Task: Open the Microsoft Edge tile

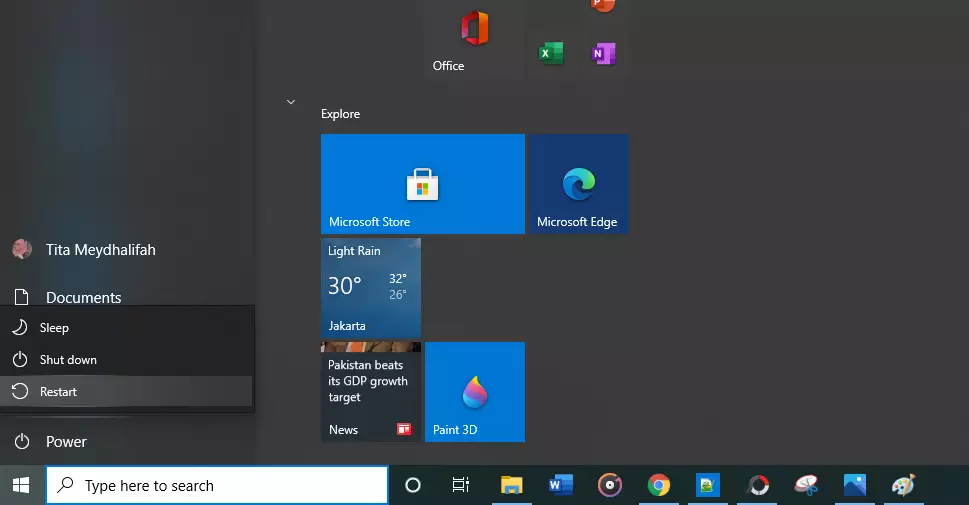Action: click(x=578, y=184)
